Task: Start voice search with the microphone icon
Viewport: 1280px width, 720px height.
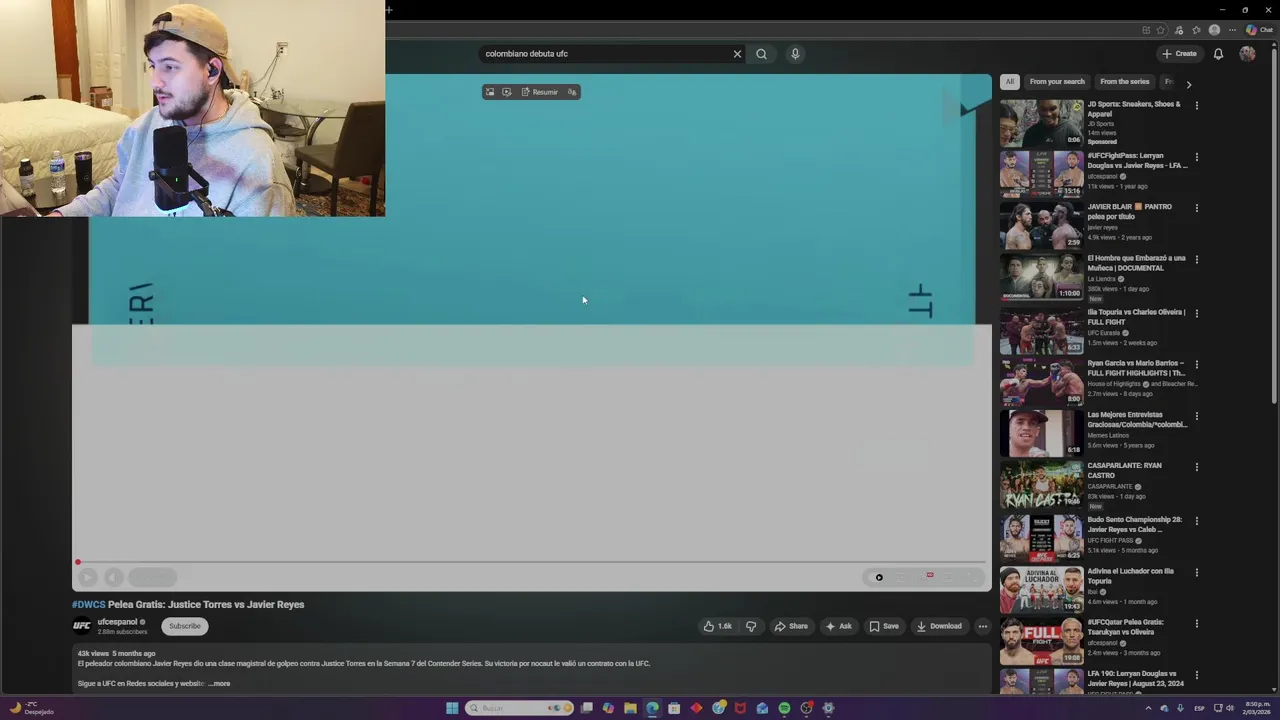Action: tap(795, 54)
